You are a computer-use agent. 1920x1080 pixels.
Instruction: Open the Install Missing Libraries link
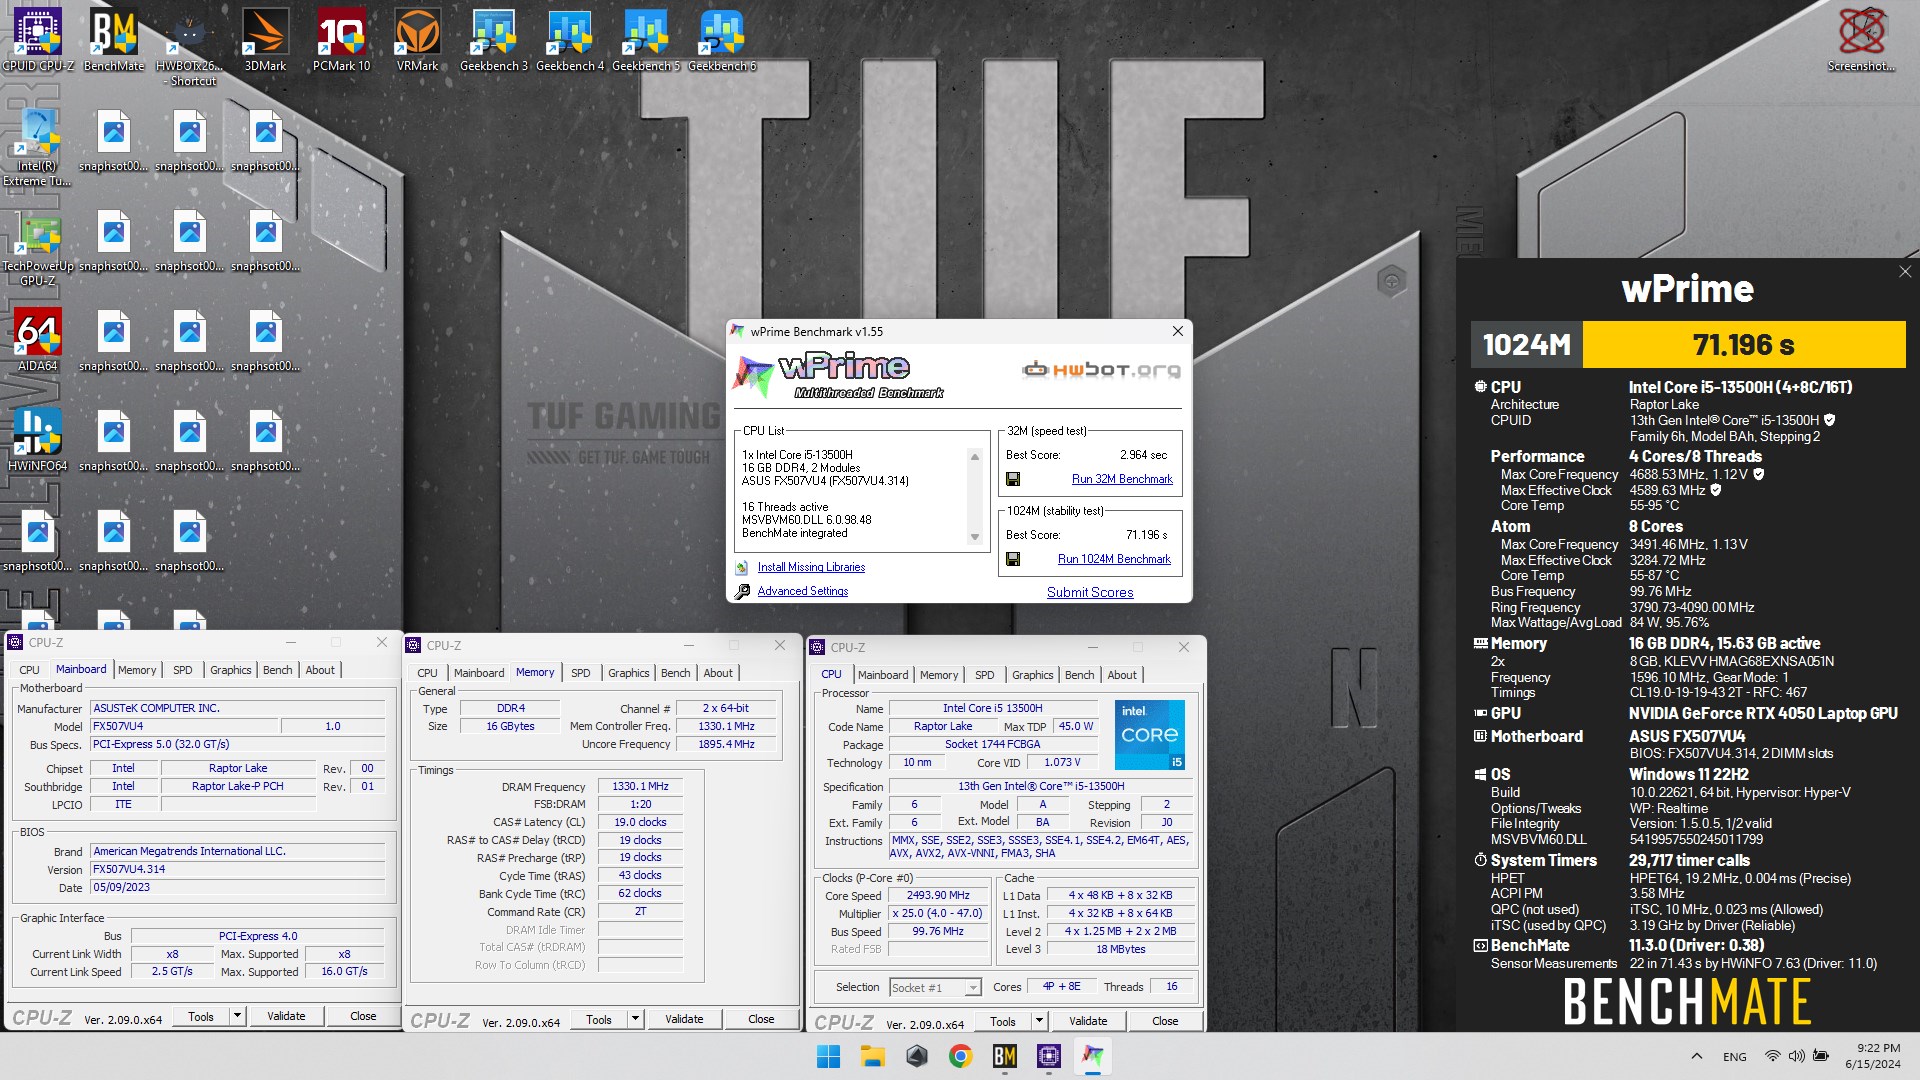811,567
